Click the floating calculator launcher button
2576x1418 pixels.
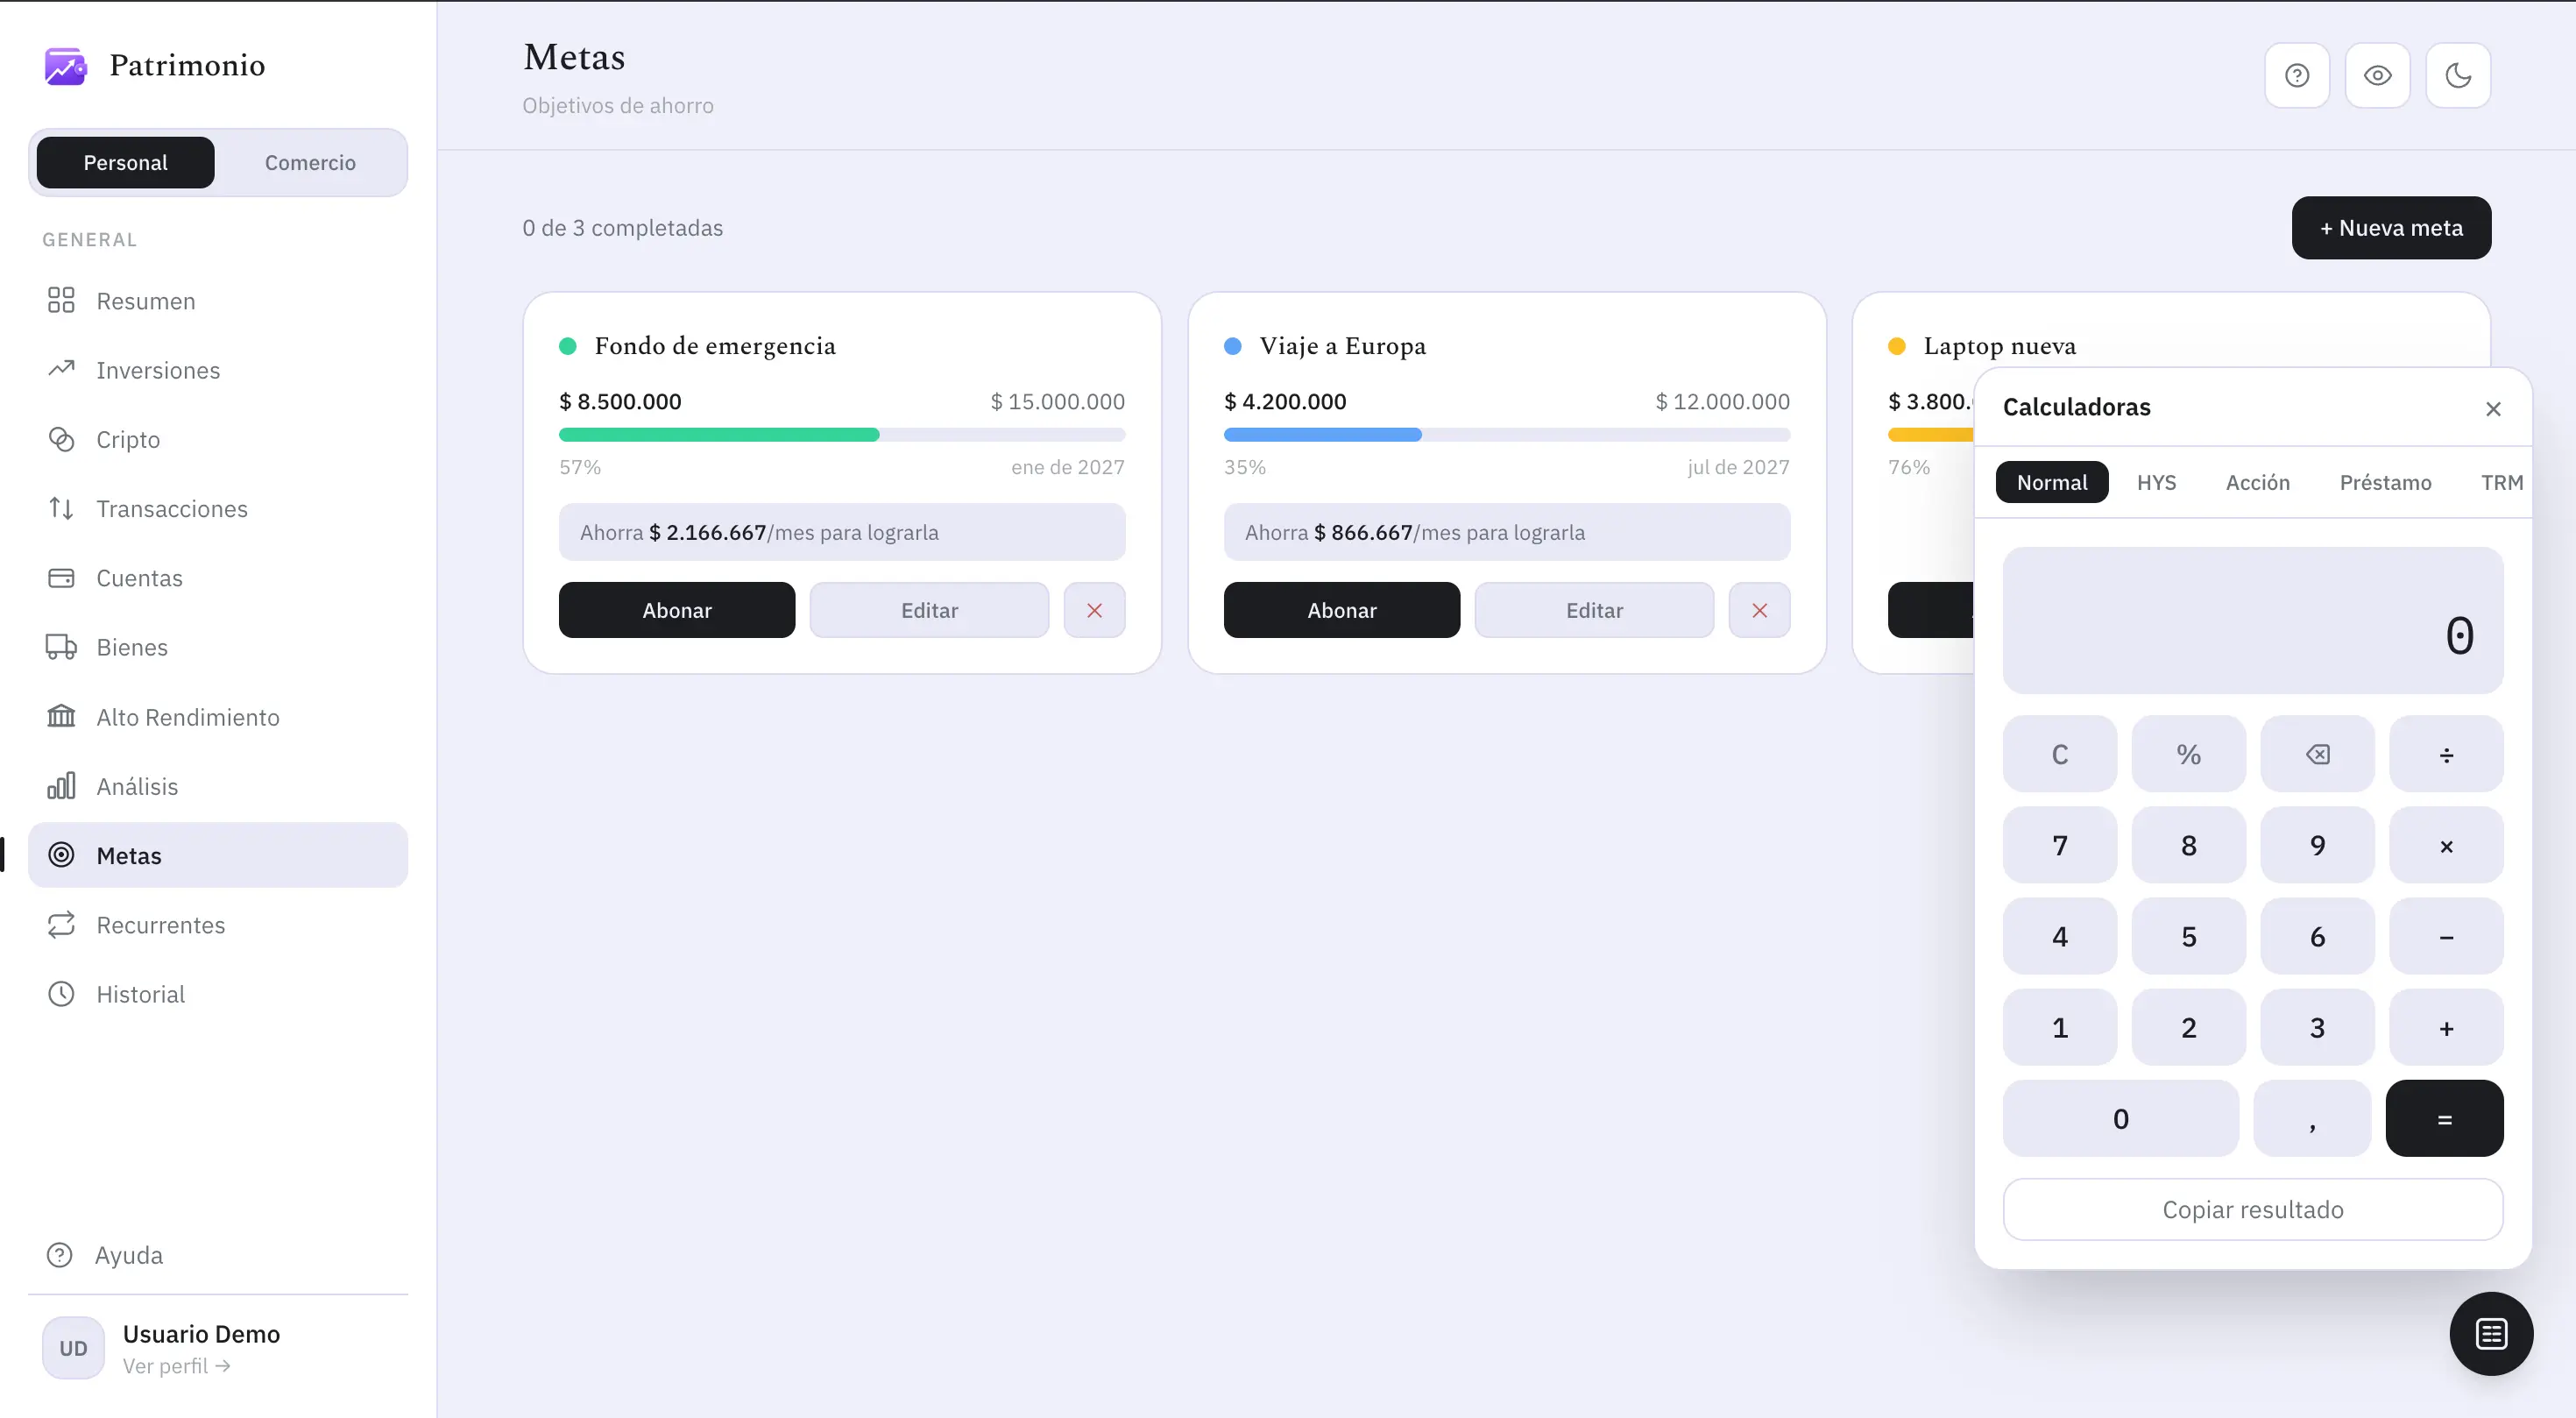2491,1334
